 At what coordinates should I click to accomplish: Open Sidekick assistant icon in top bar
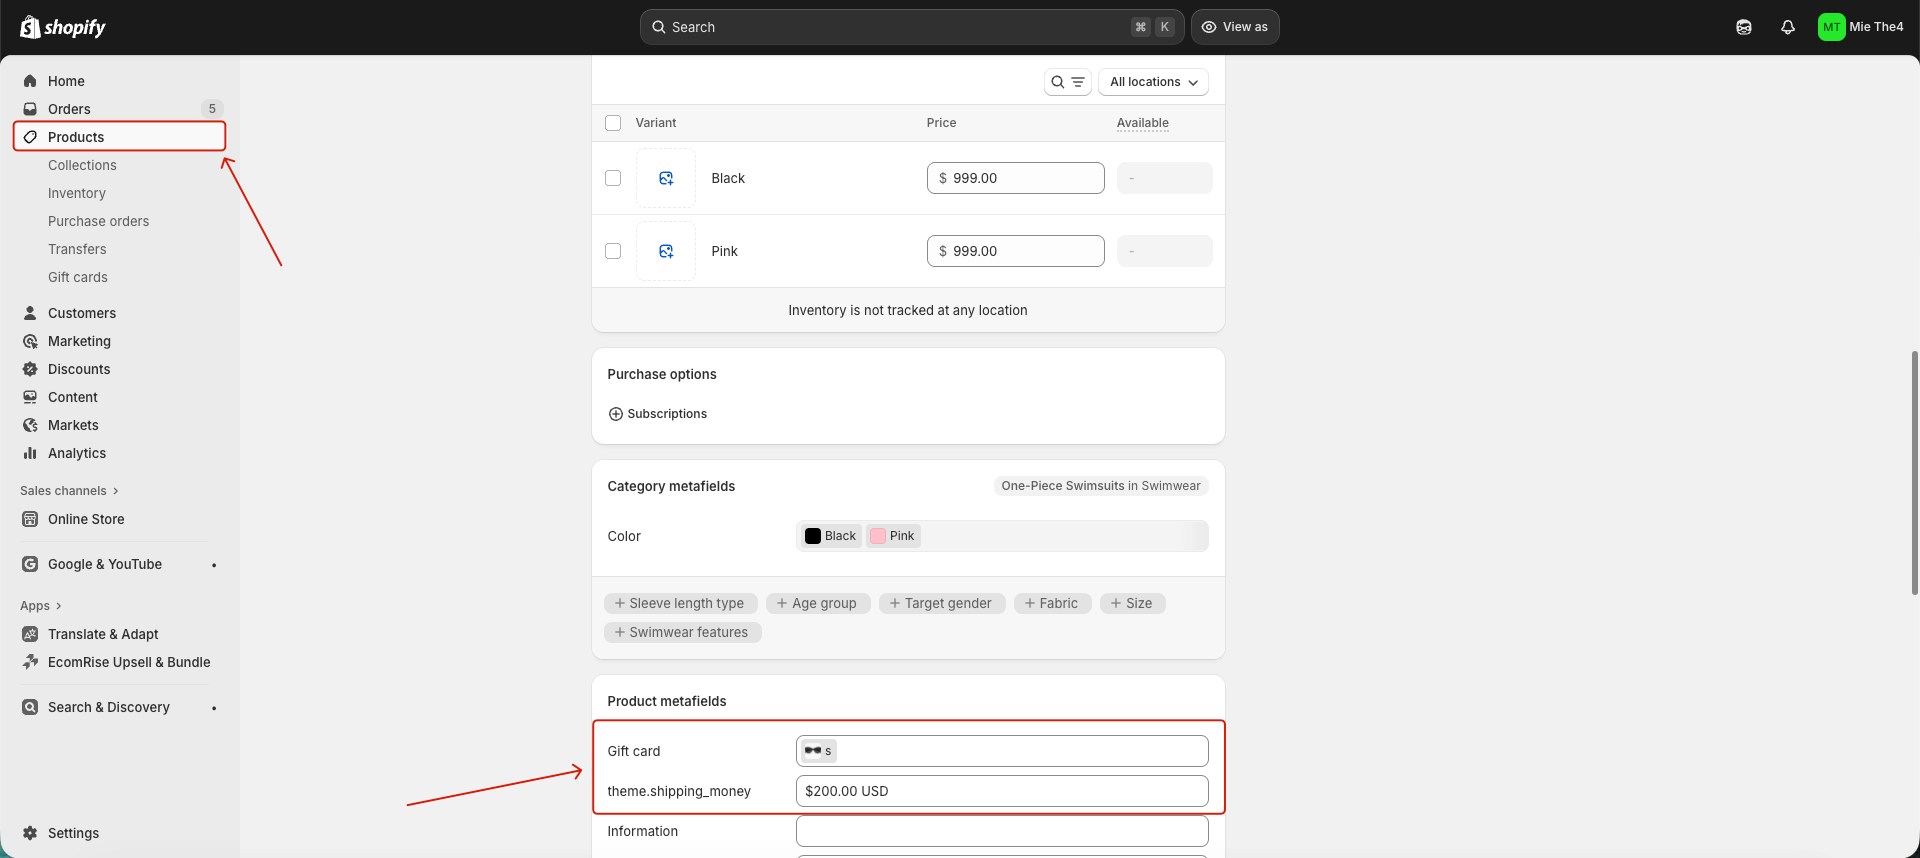tap(1744, 27)
